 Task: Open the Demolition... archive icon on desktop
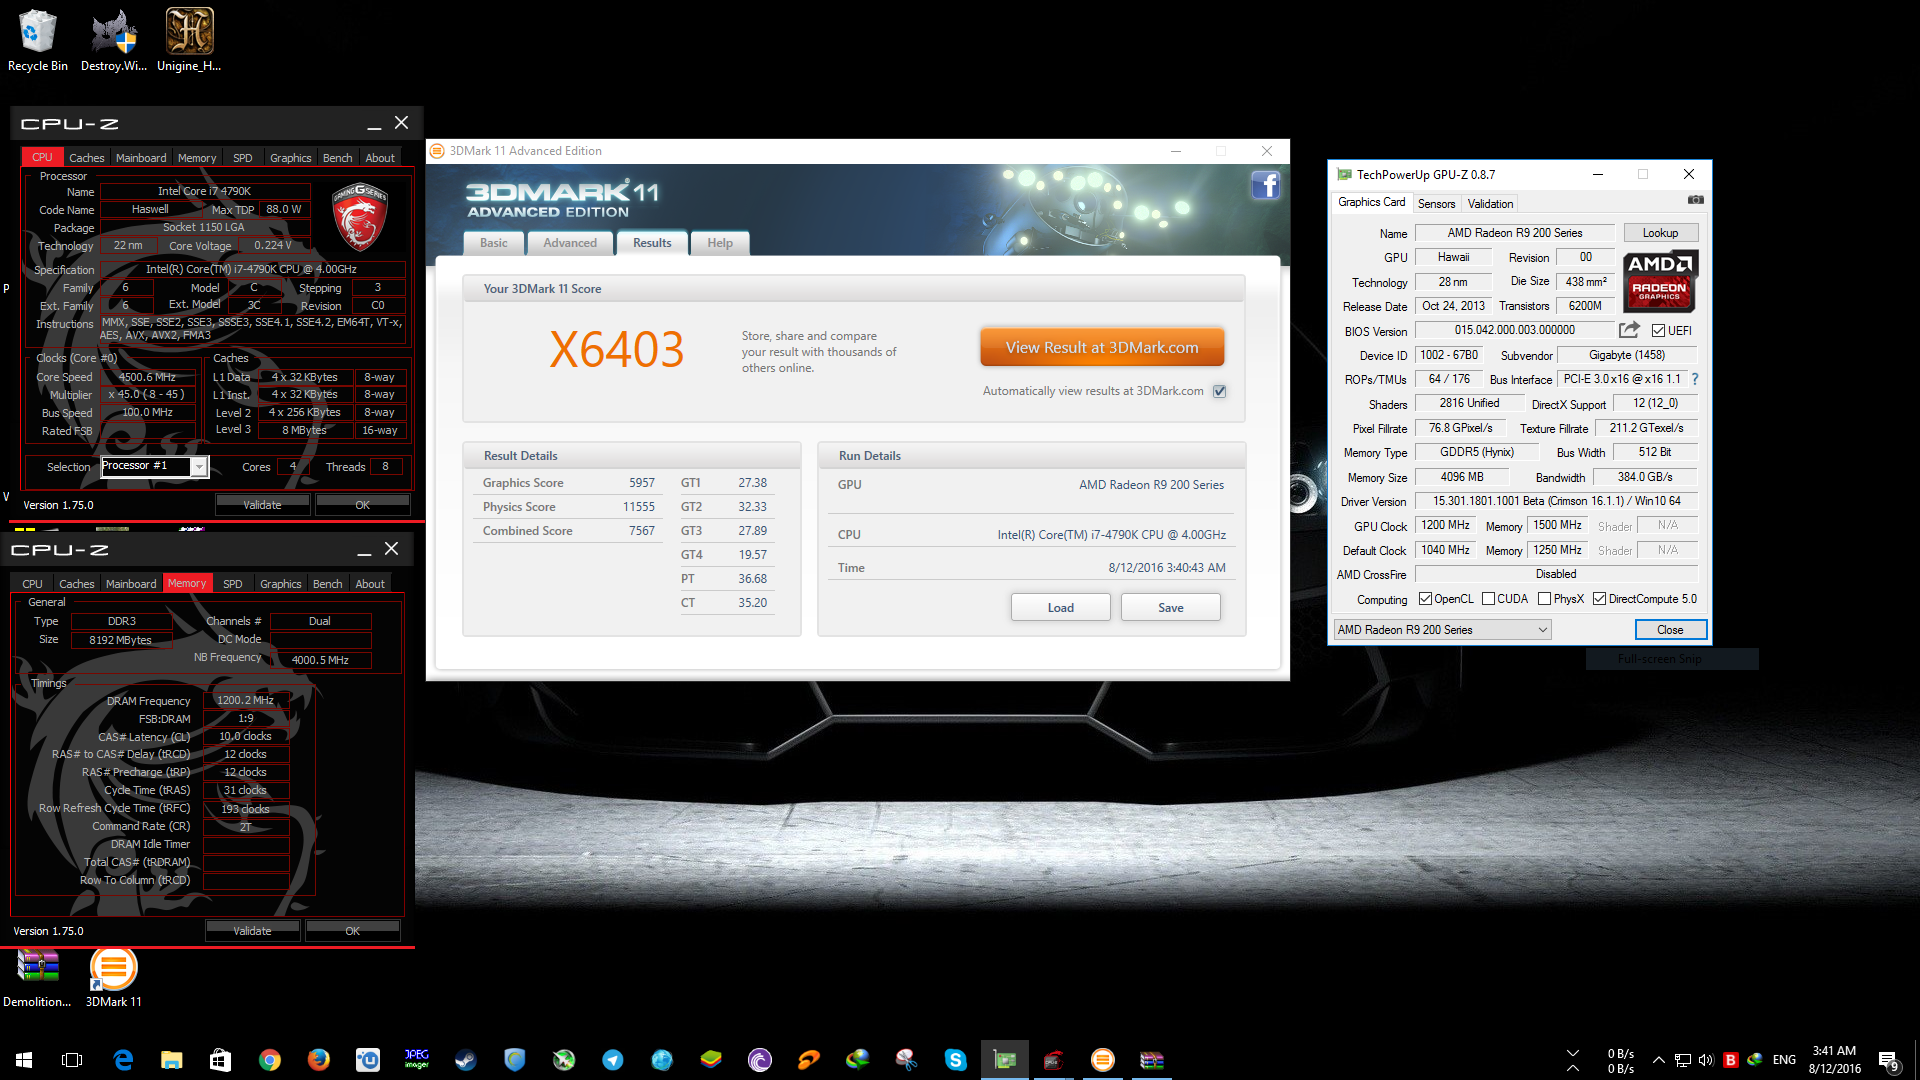tap(37, 977)
